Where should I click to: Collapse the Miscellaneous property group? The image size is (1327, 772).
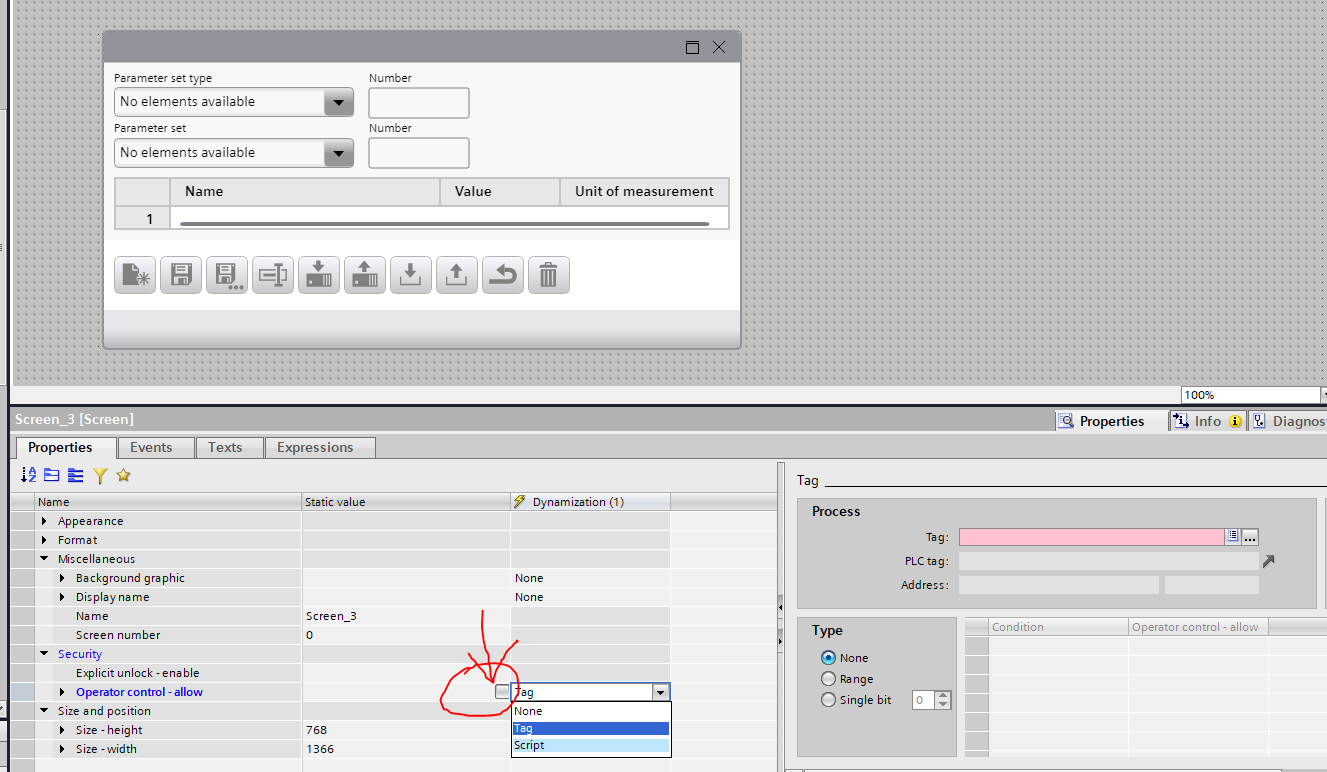point(44,559)
